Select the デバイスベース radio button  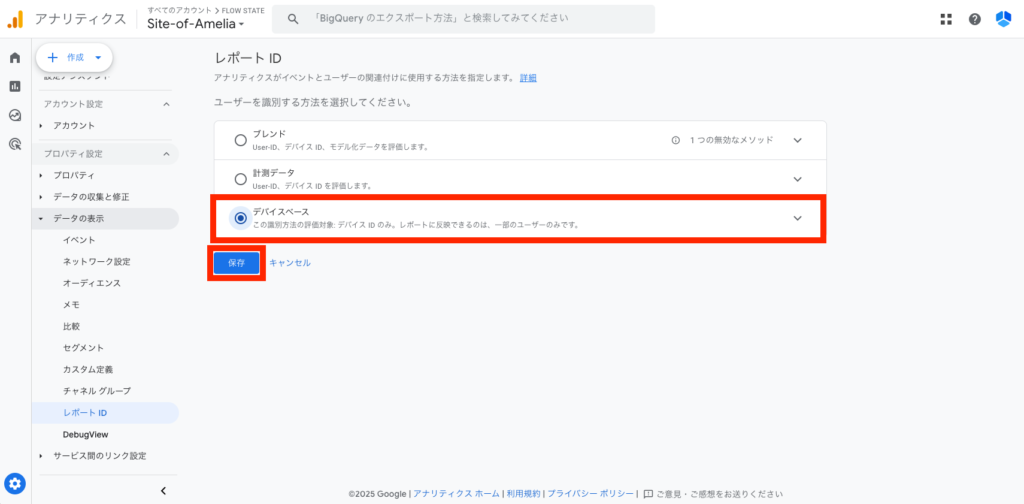[x=240, y=218]
